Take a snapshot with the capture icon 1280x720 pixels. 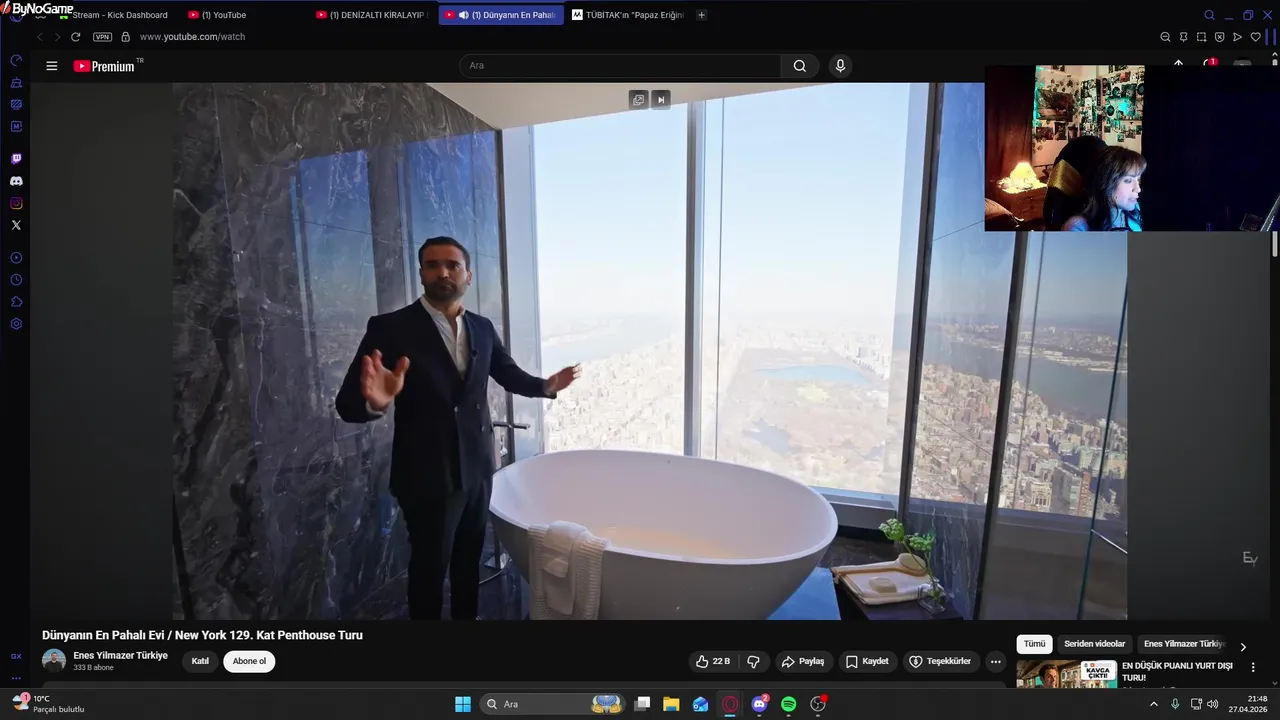pos(1201,37)
